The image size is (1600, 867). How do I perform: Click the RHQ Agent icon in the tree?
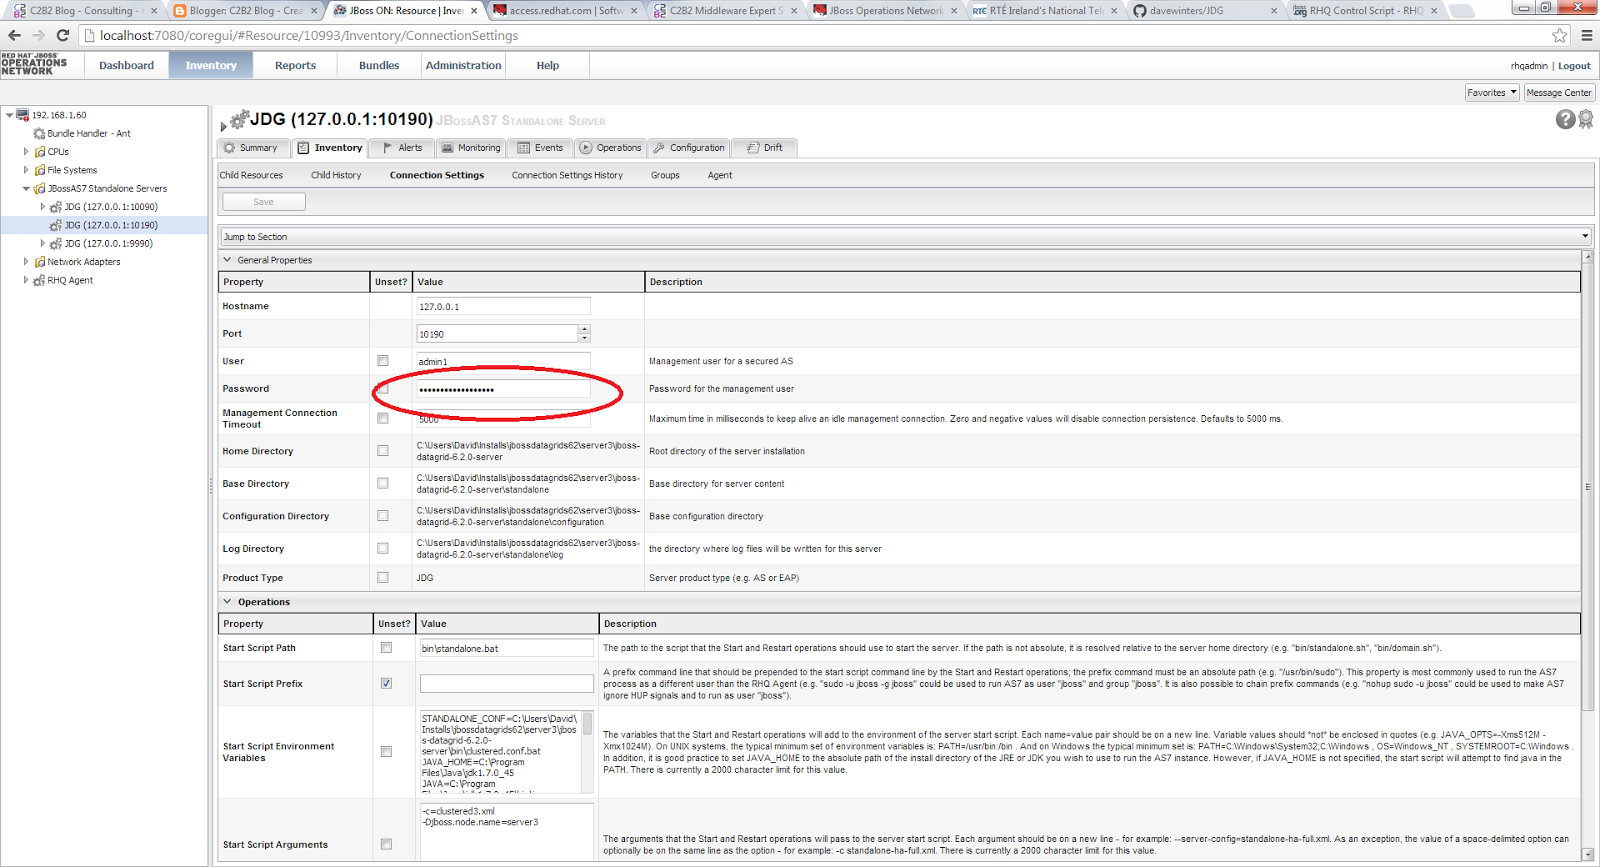(39, 280)
